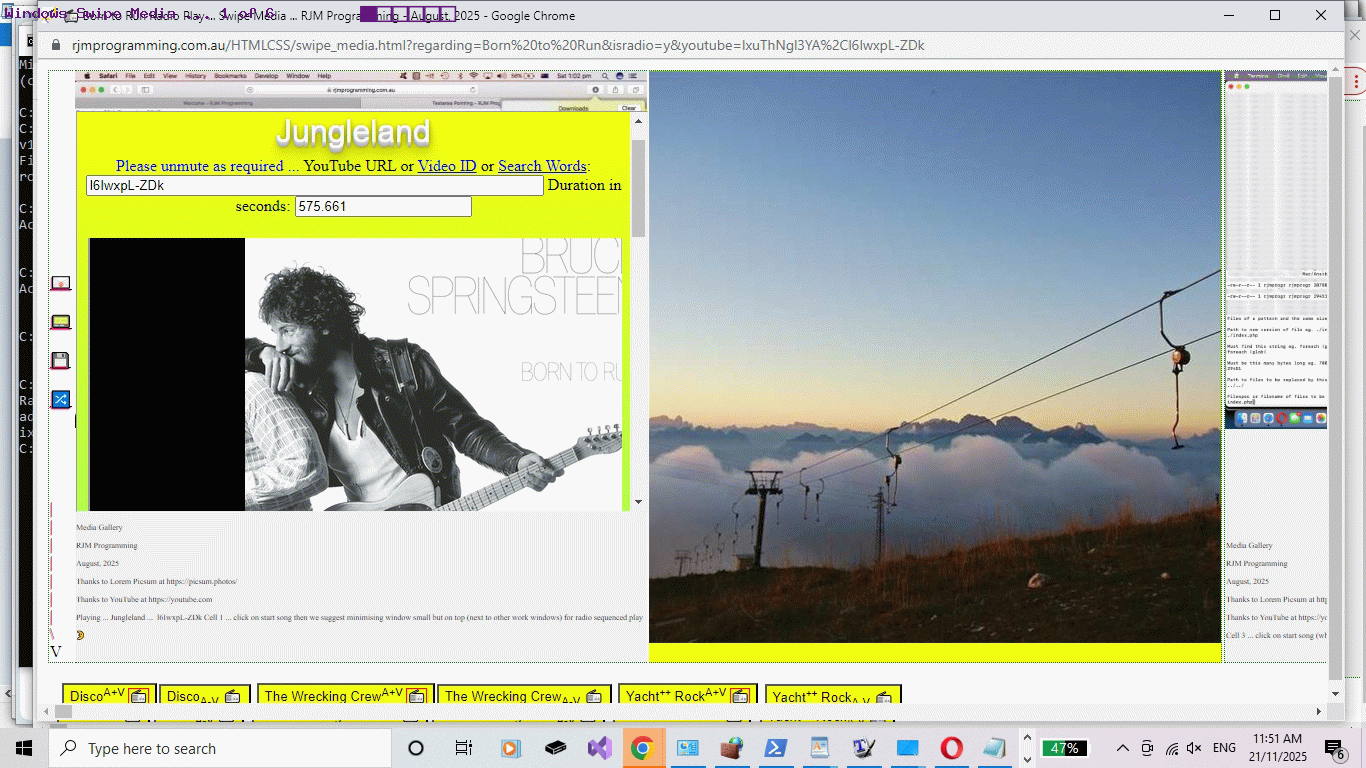Image resolution: width=1366 pixels, height=768 pixels.
Task: Click the page's horizontal scrollbar thumb
Action: click(62, 711)
